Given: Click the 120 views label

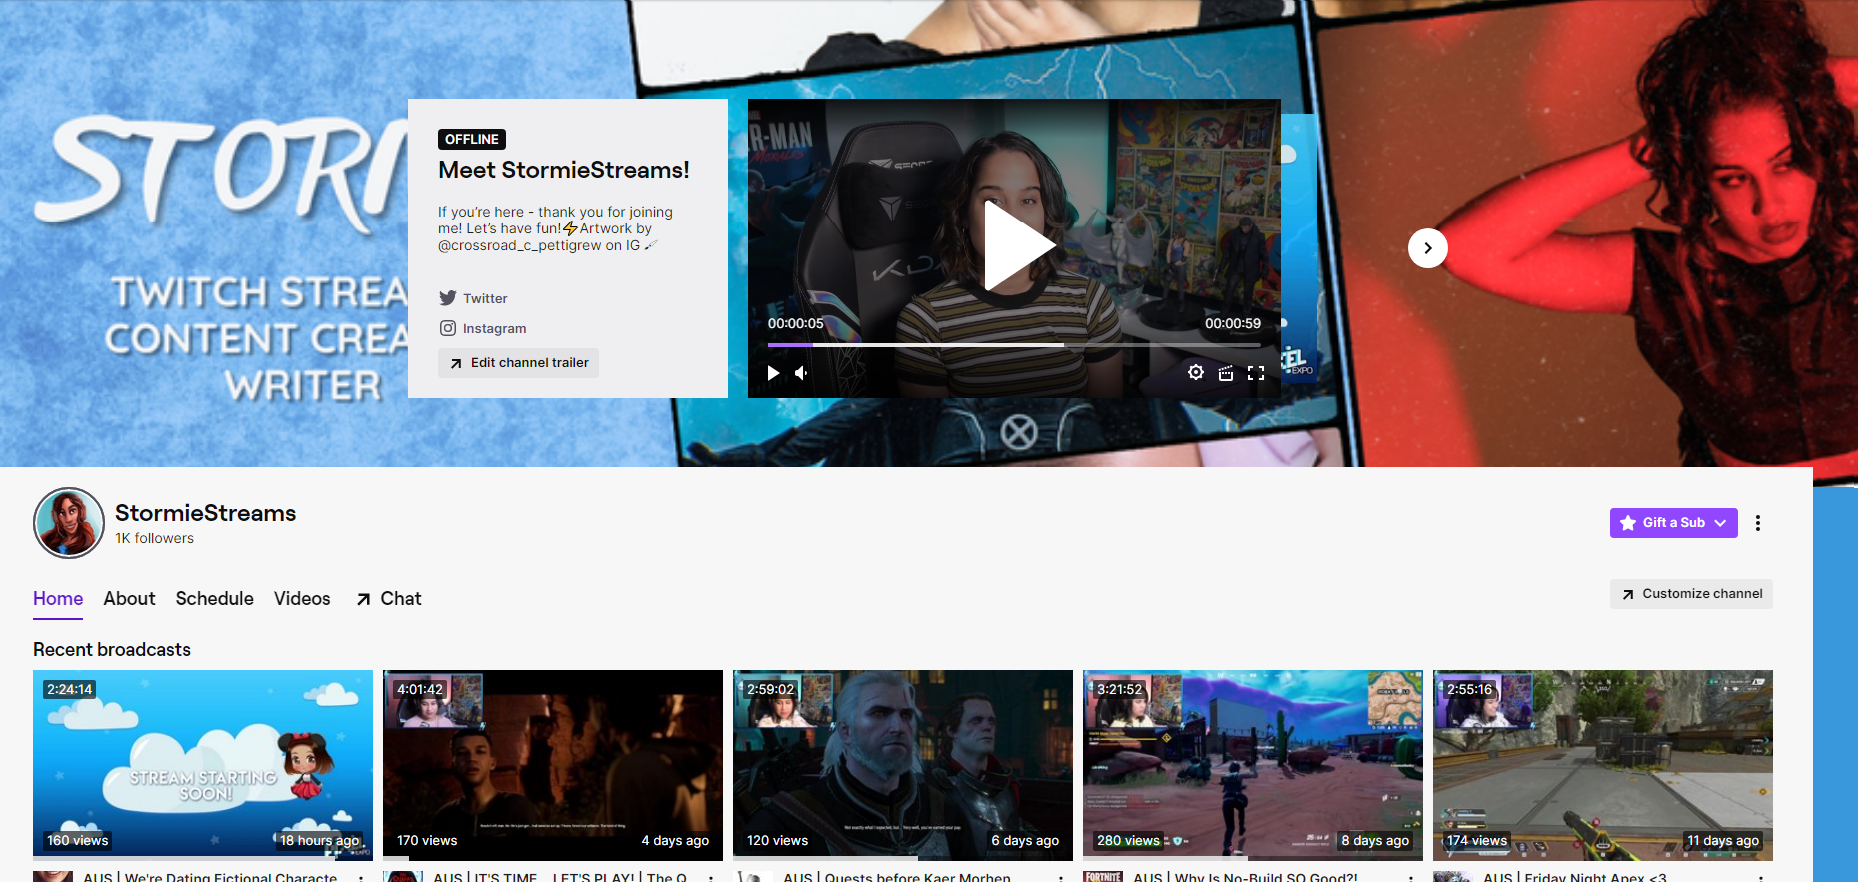Looking at the screenshot, I should [777, 840].
